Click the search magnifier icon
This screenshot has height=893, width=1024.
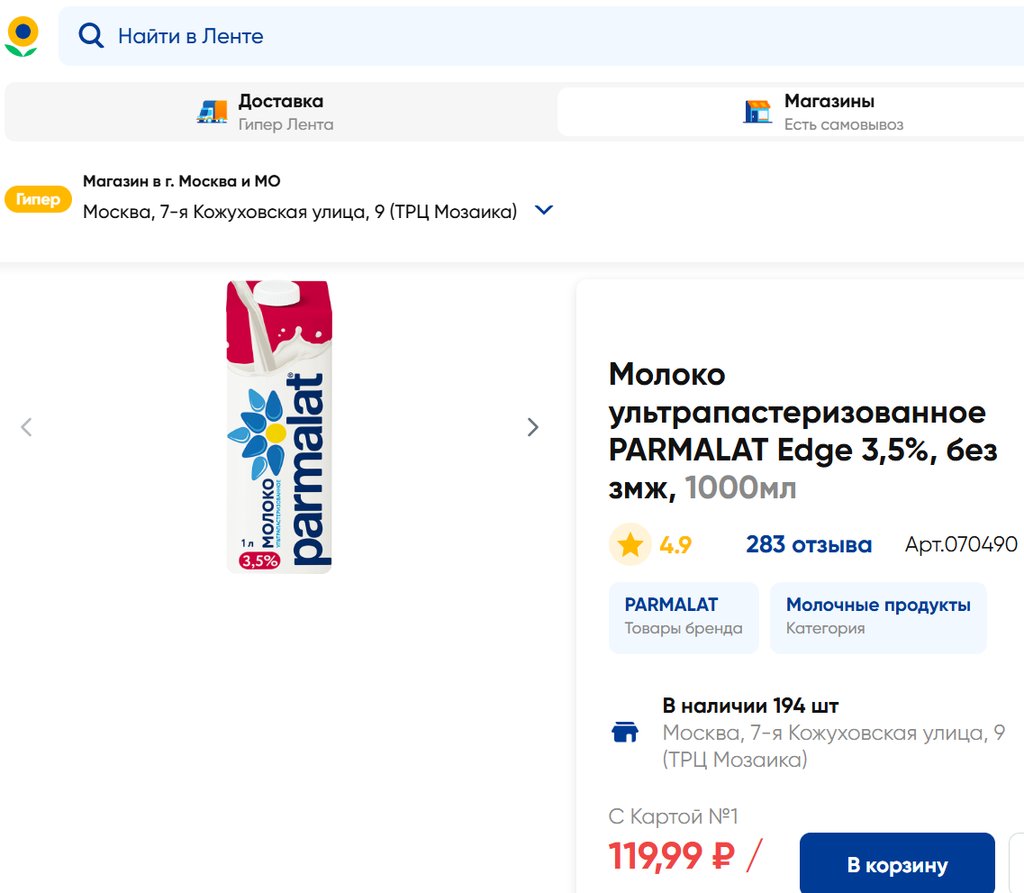pos(91,36)
